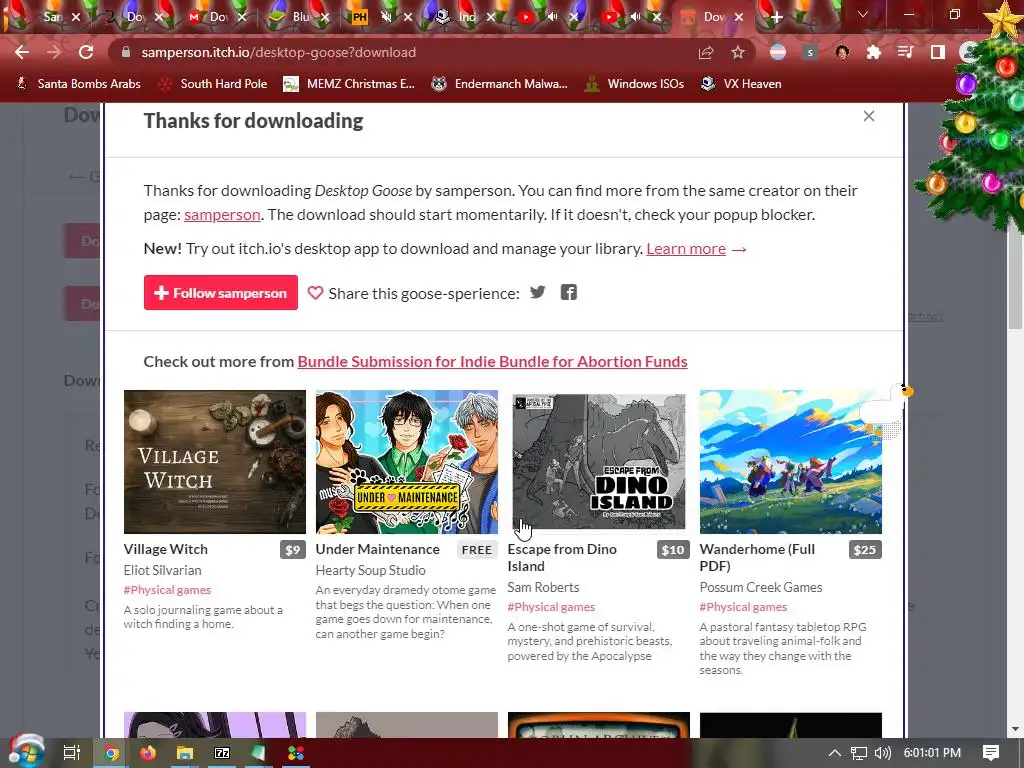Go back with the browser back arrow
Screen dimensions: 1024x768
(x=22, y=52)
